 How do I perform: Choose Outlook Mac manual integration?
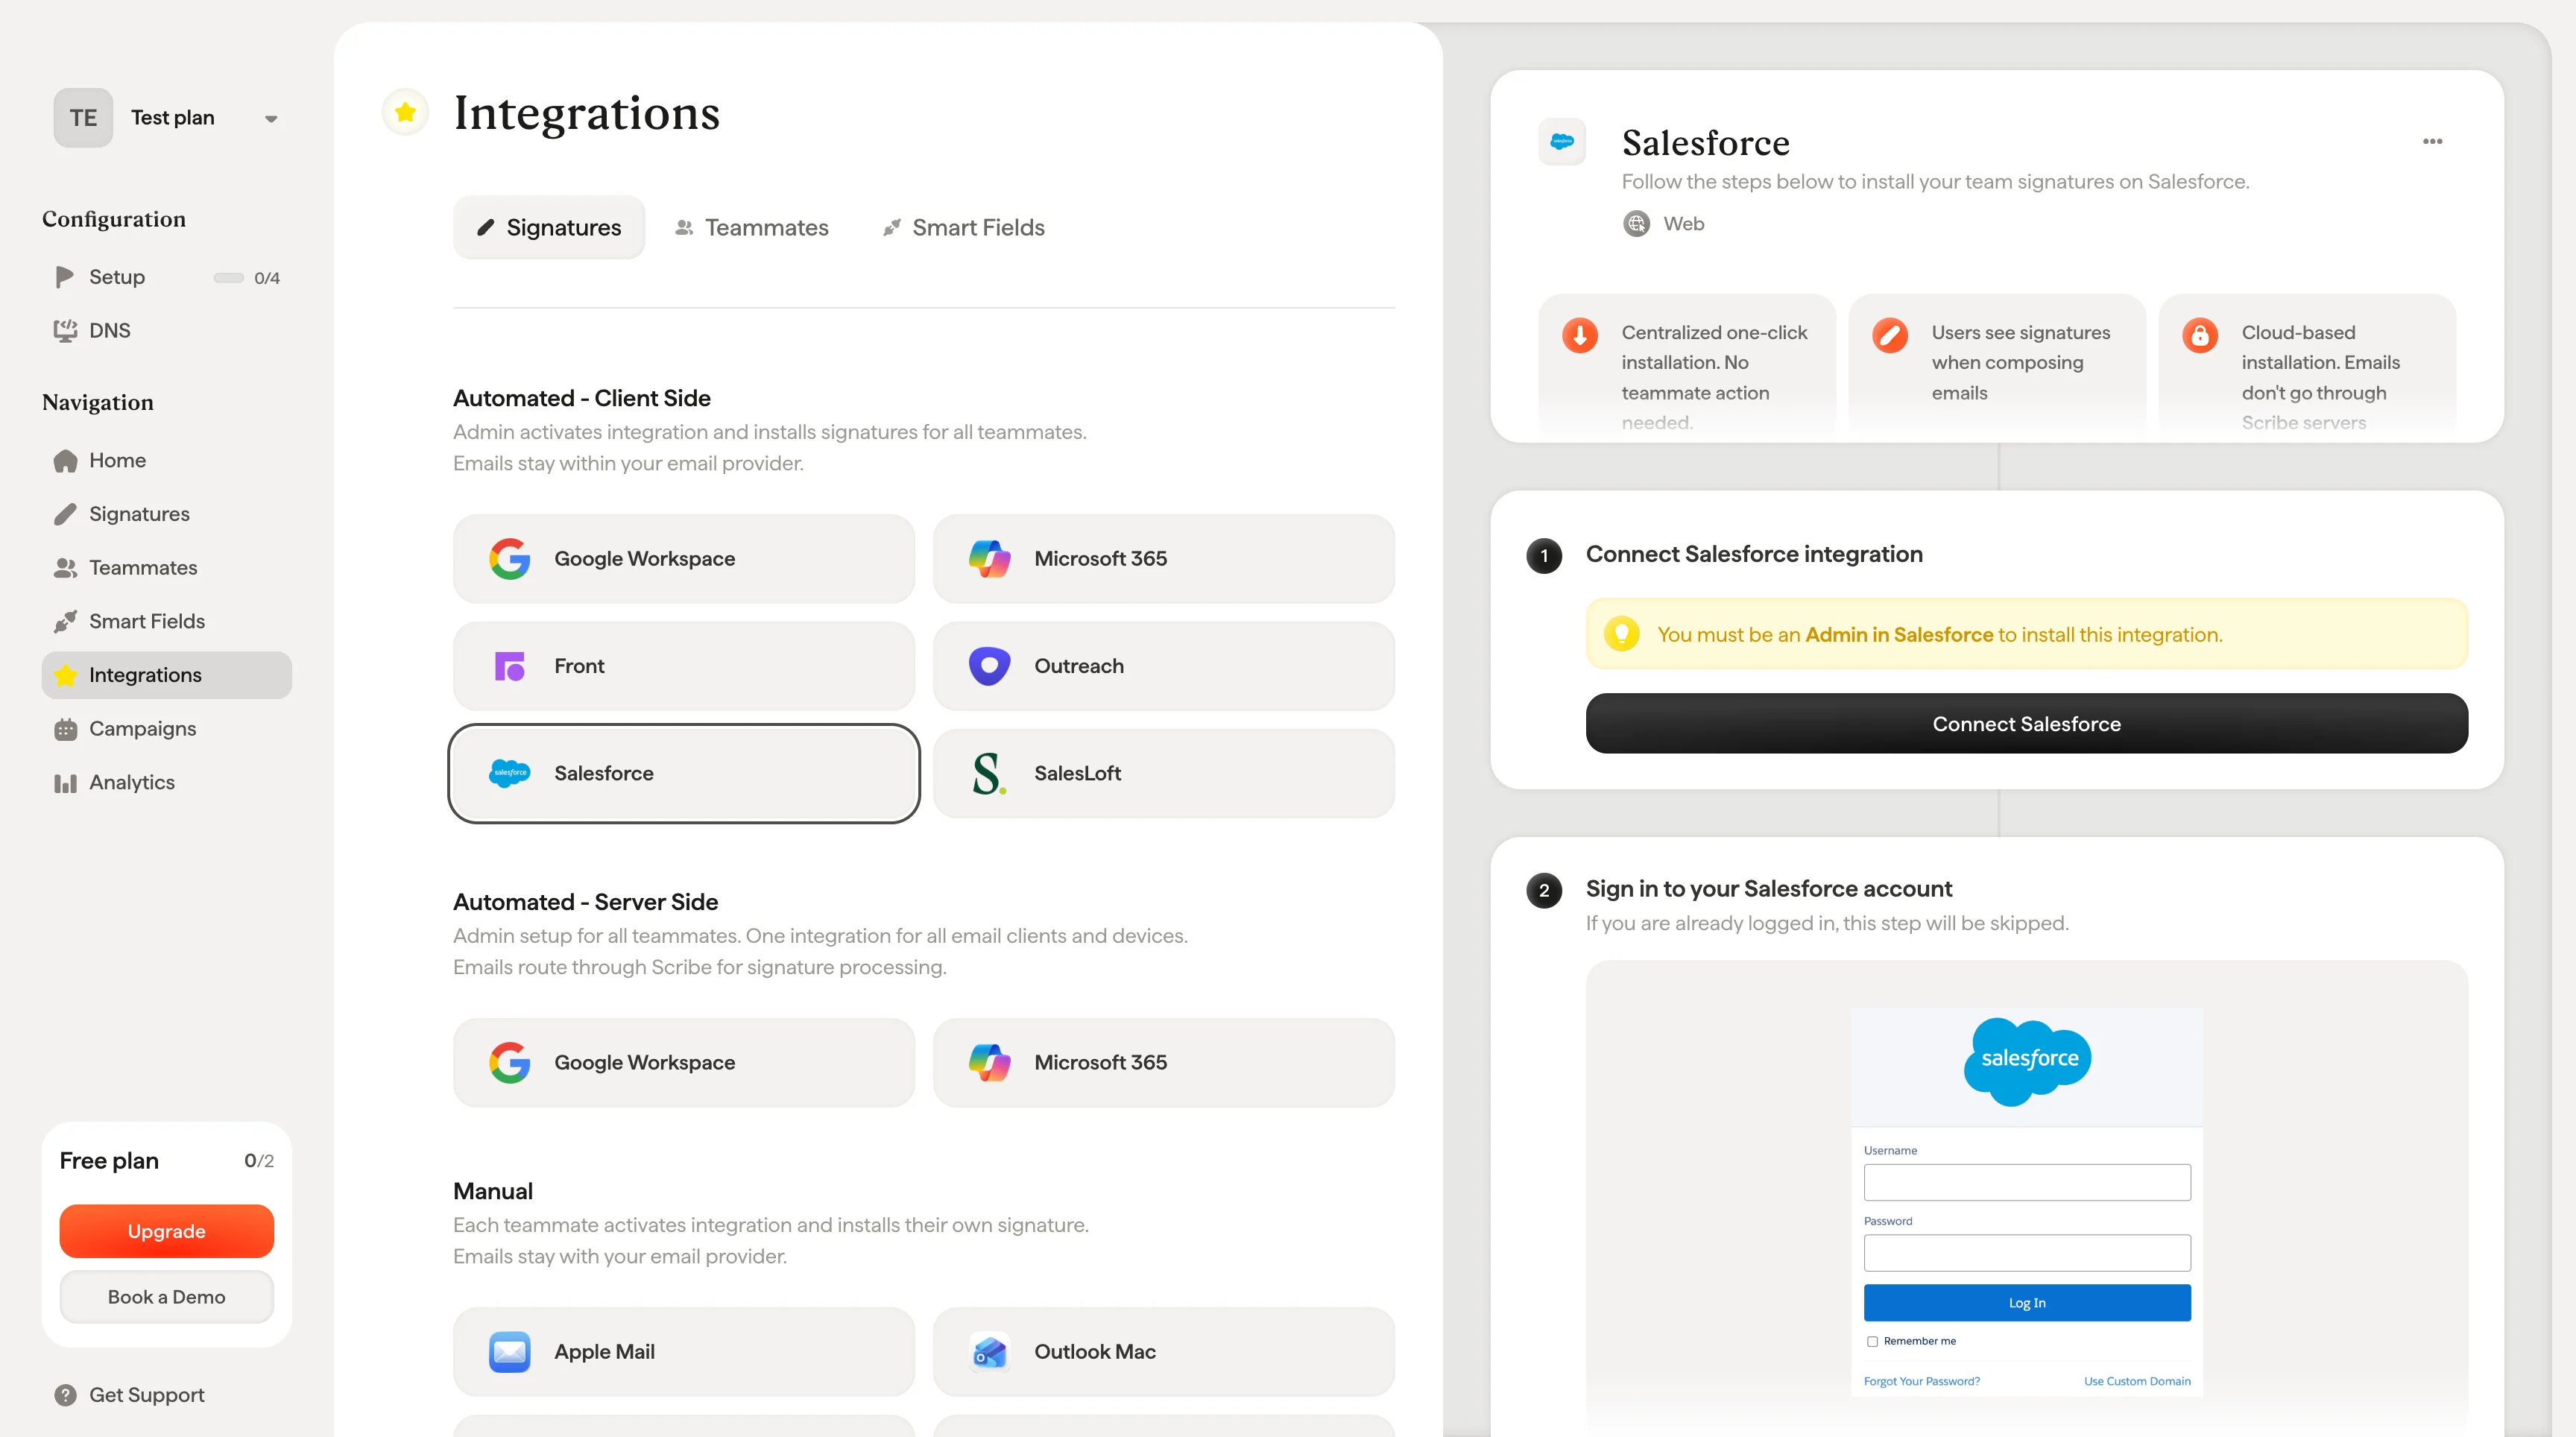coord(1164,1352)
